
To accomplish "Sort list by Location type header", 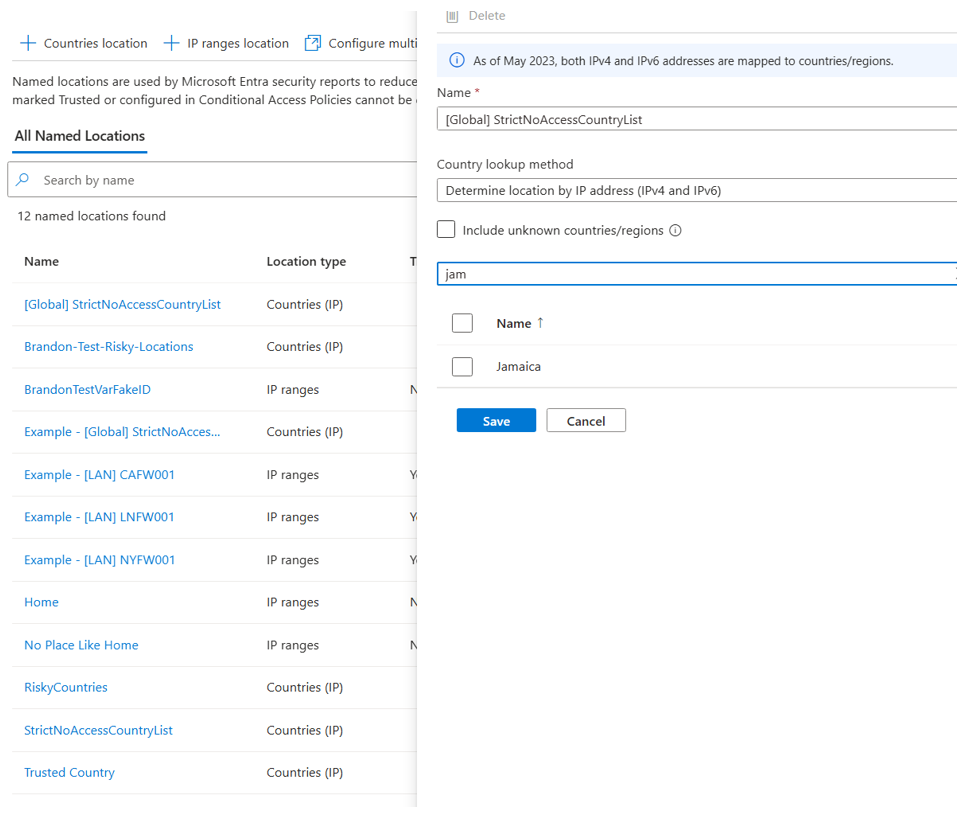I will pyautogui.click(x=306, y=261).
